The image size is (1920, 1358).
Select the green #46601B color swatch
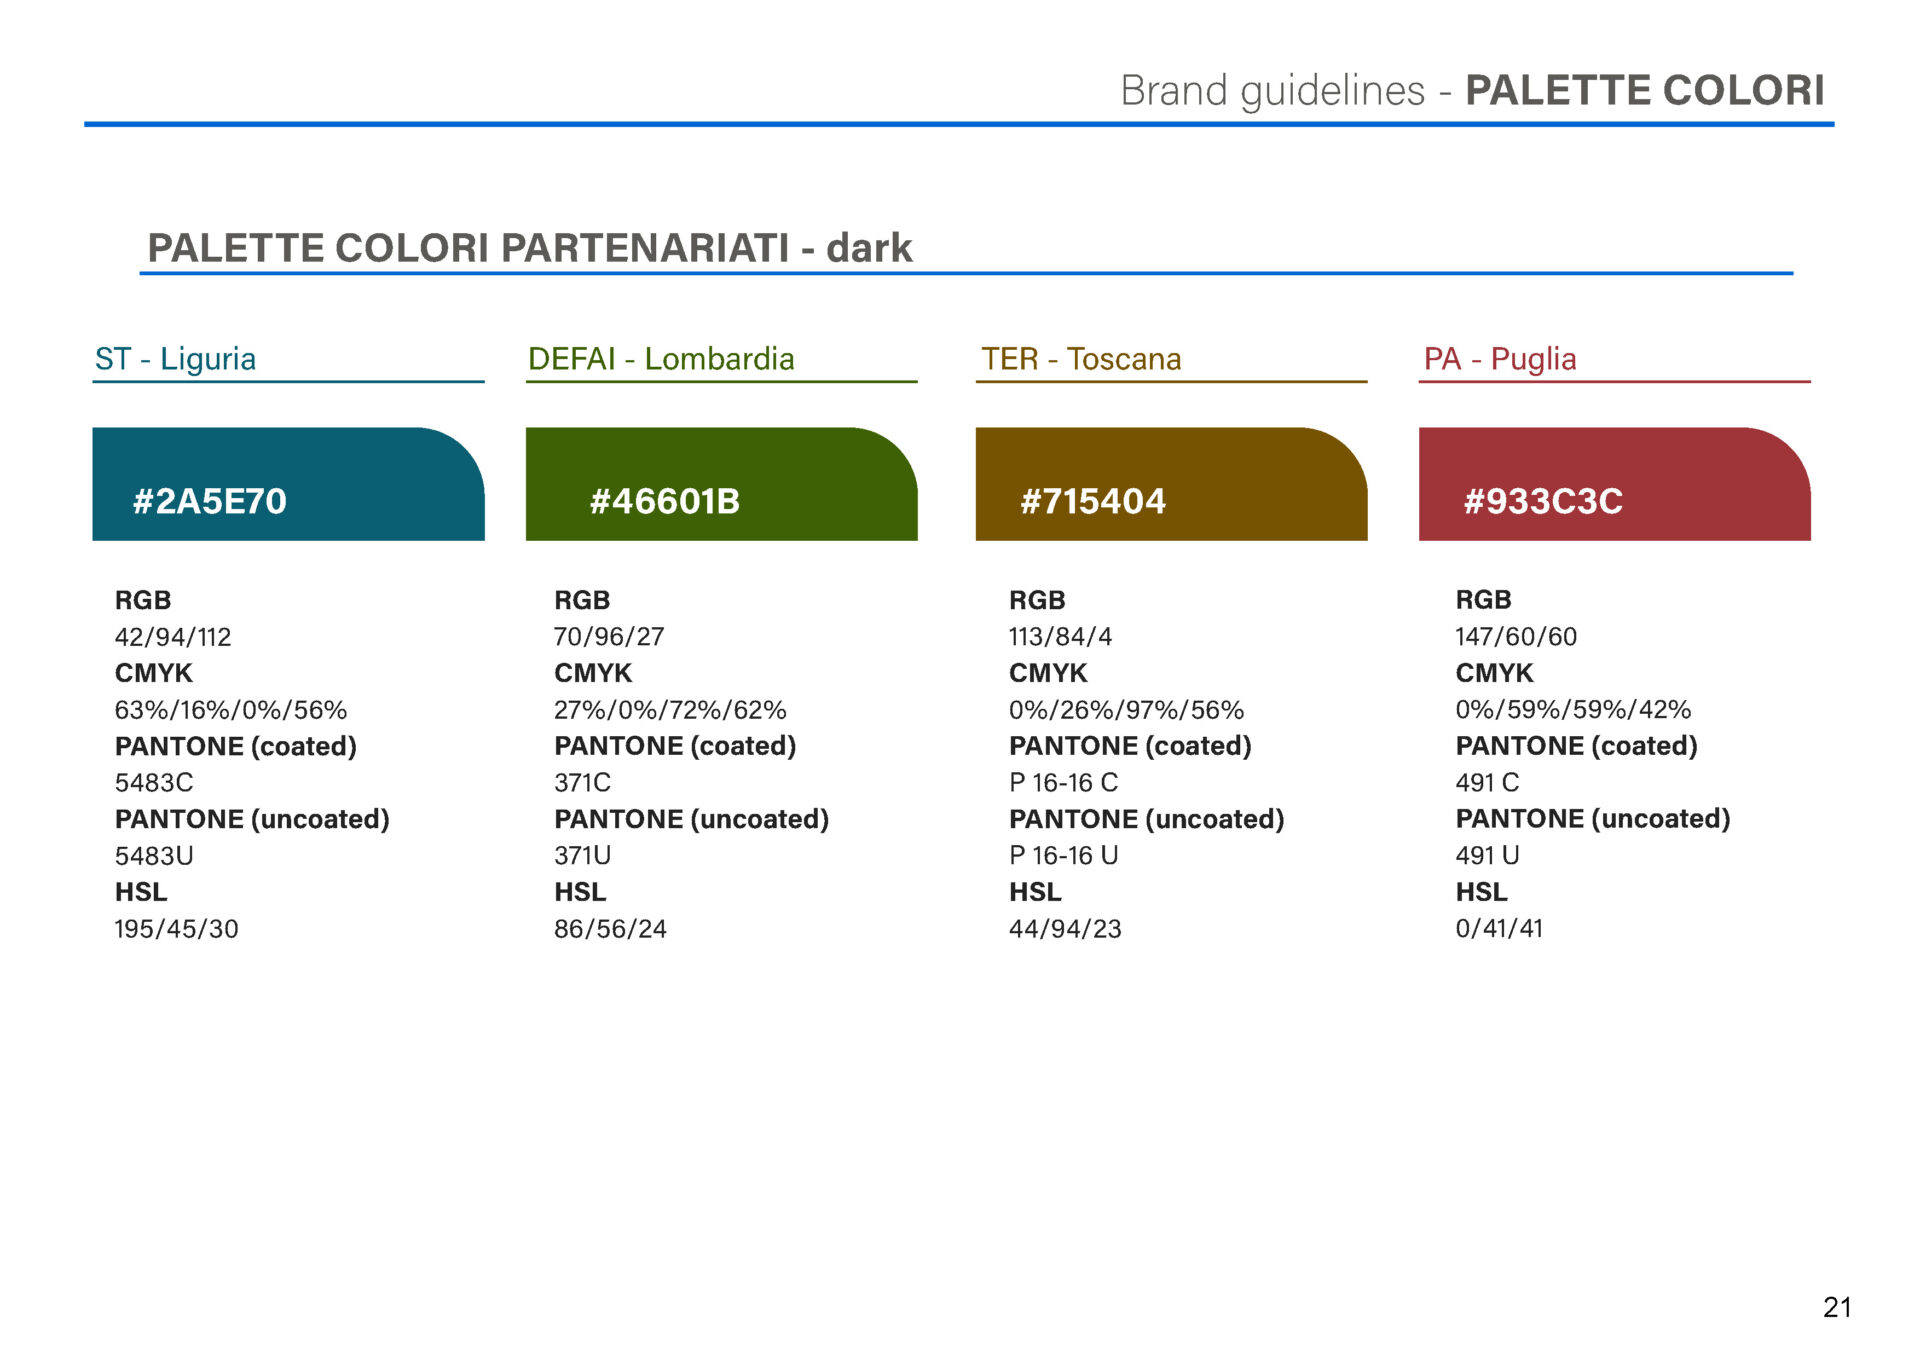point(721,485)
